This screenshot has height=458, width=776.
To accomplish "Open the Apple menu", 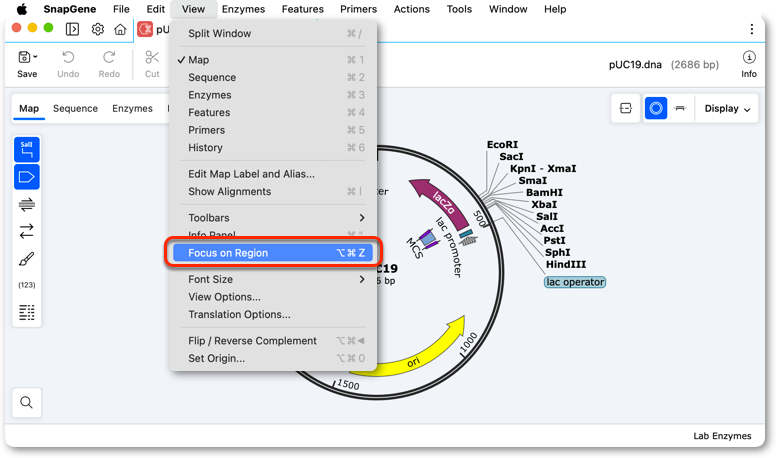I will point(22,9).
